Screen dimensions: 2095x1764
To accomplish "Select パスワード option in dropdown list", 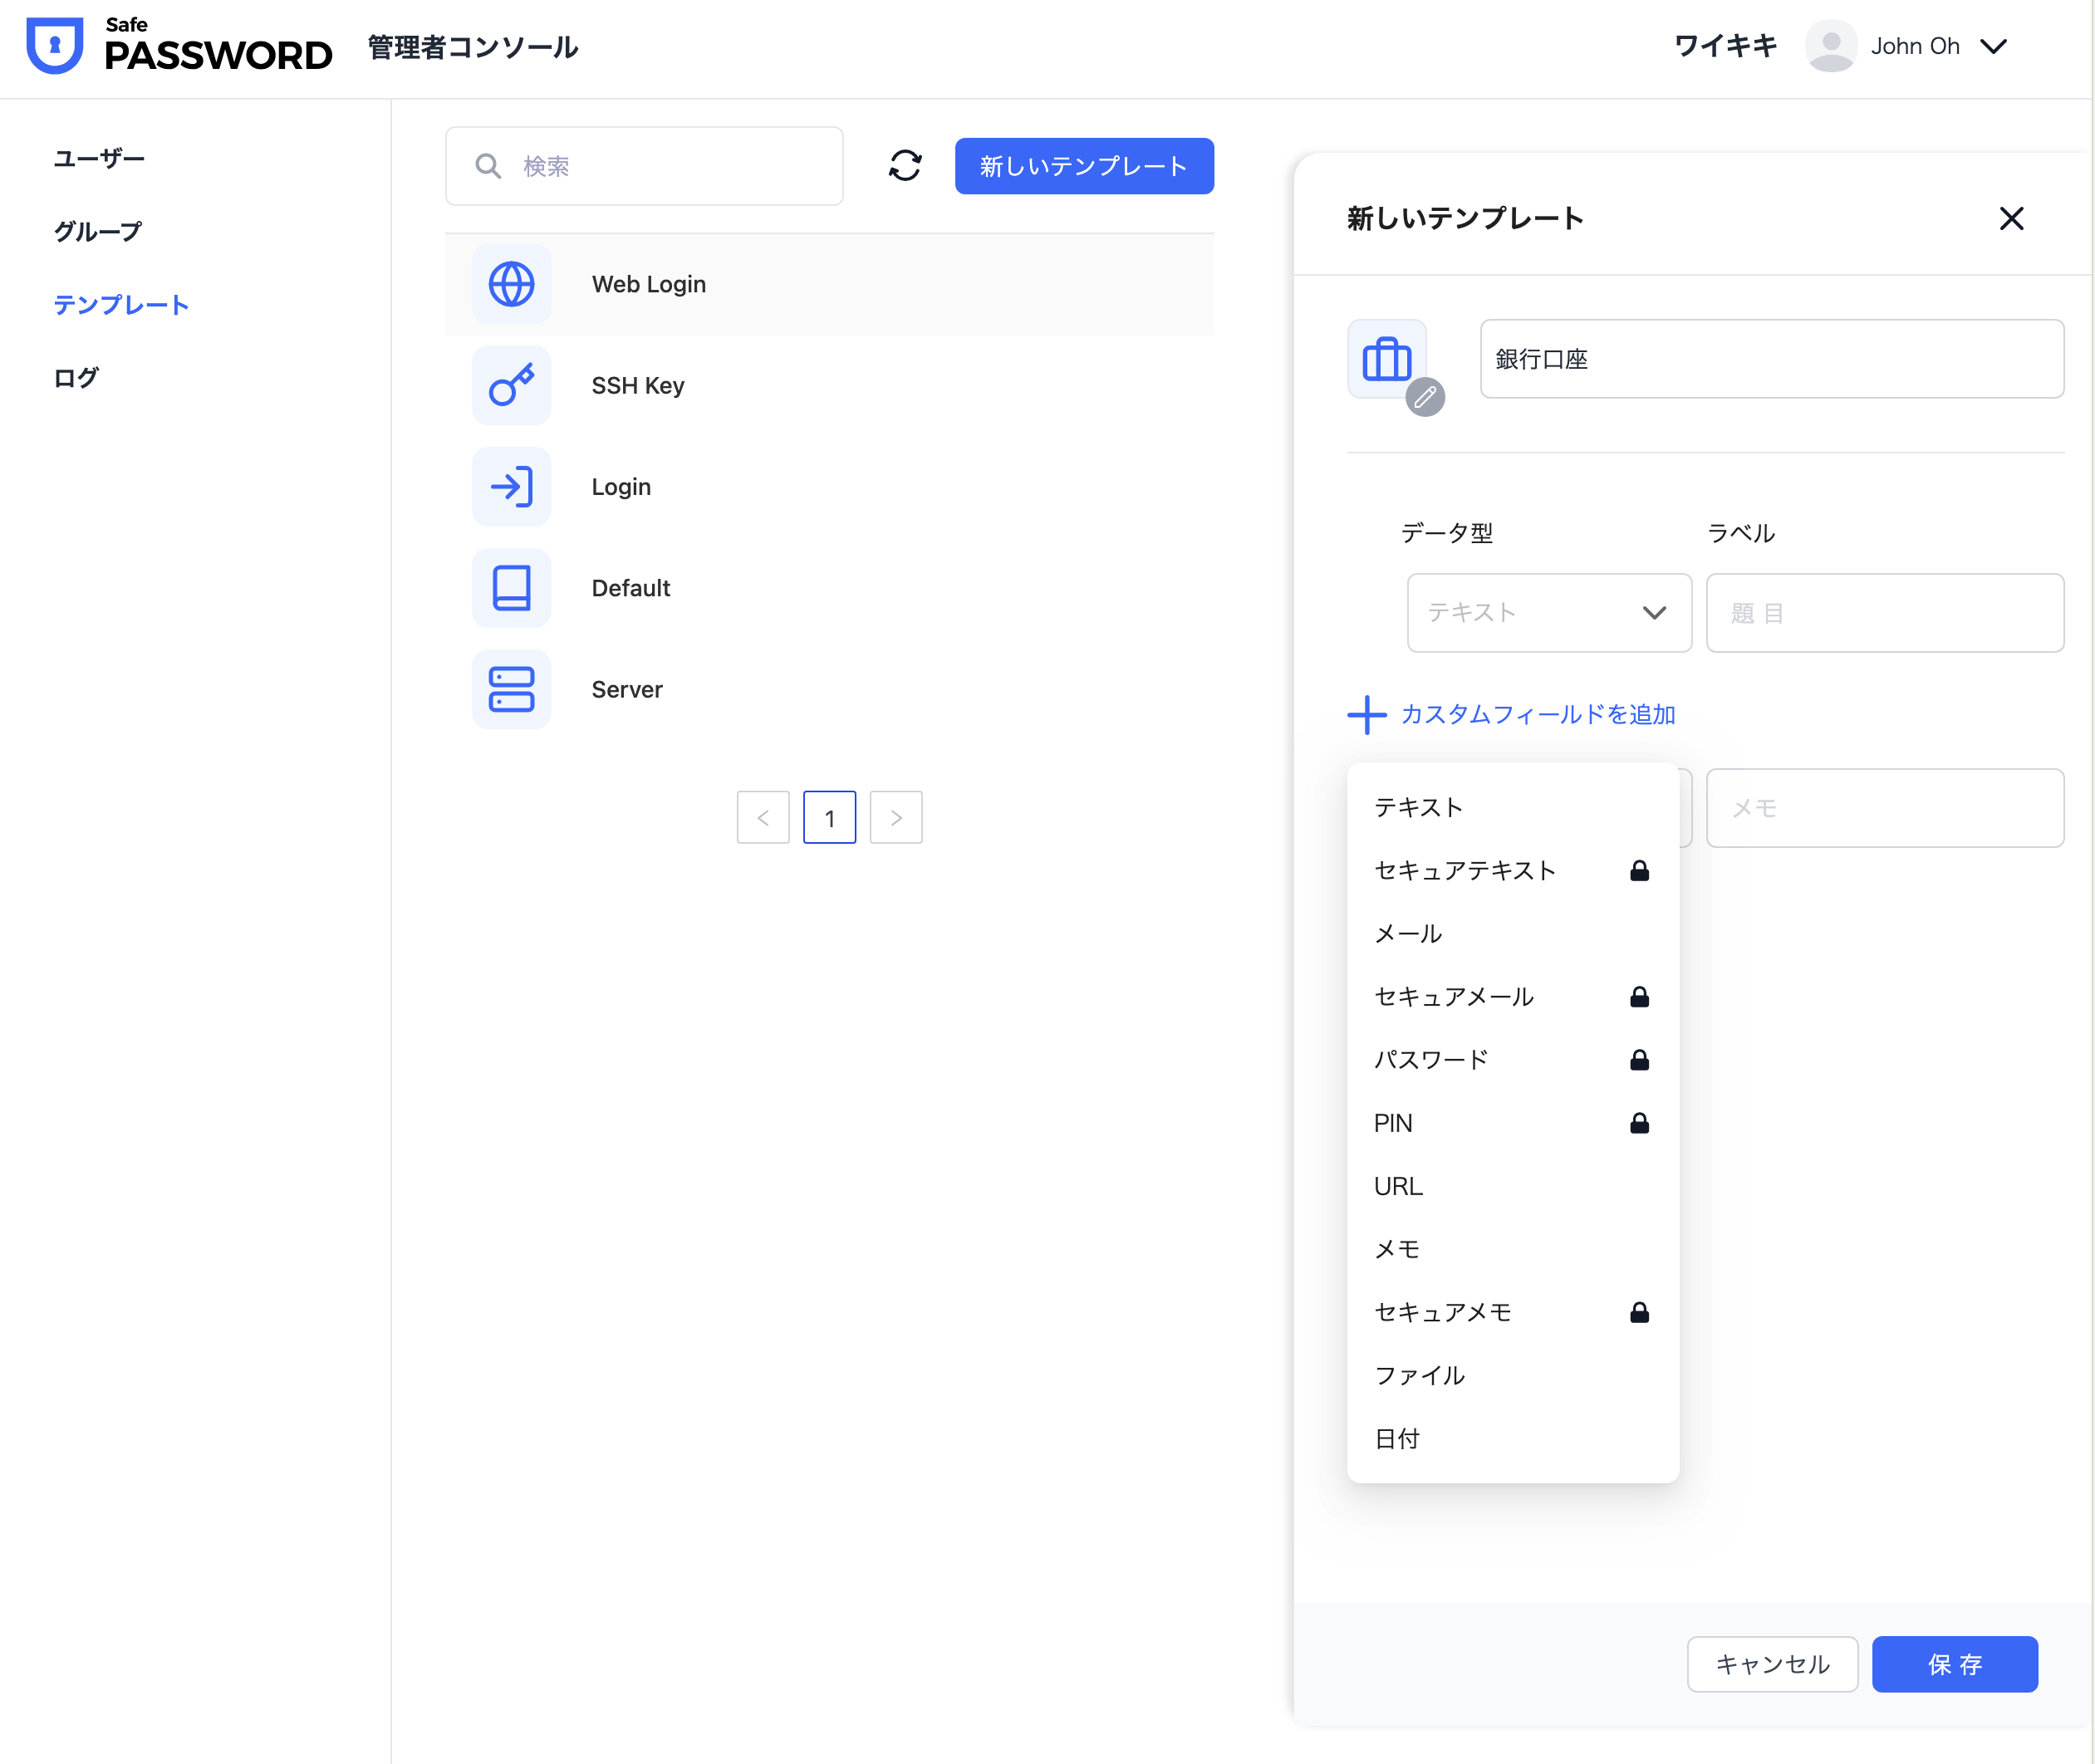I will [x=1431, y=1059].
